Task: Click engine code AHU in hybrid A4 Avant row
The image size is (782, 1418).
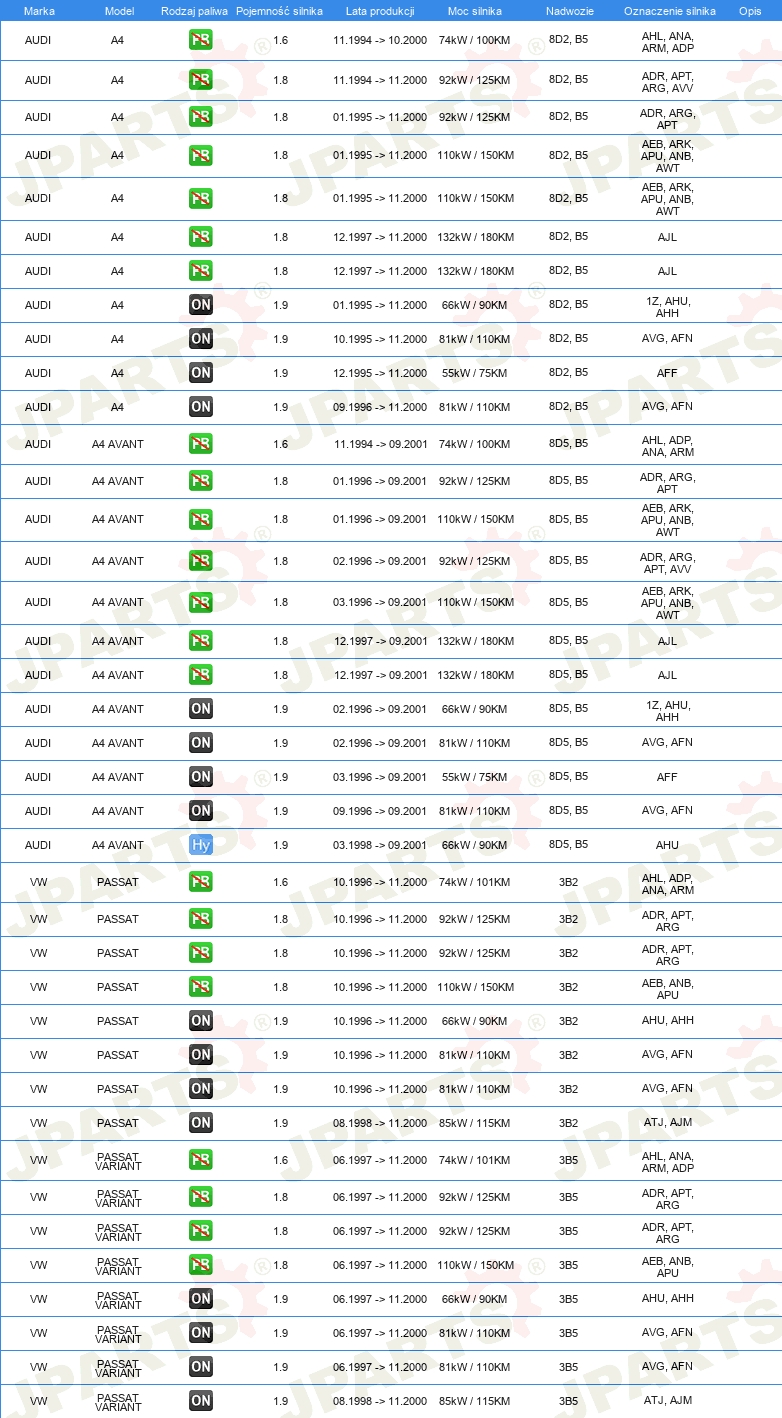Action: (x=667, y=845)
